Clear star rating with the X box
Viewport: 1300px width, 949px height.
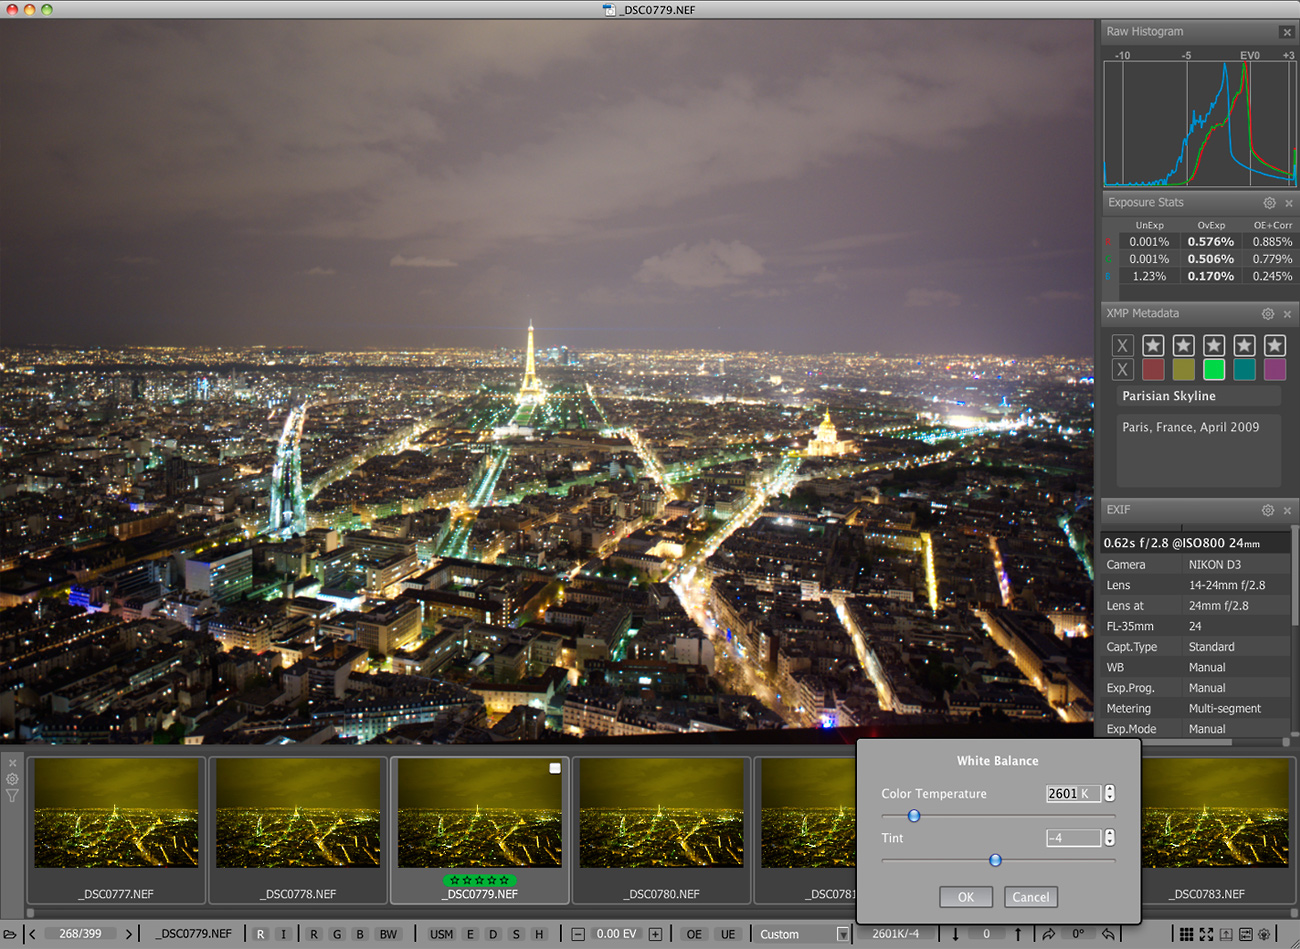pos(1122,346)
